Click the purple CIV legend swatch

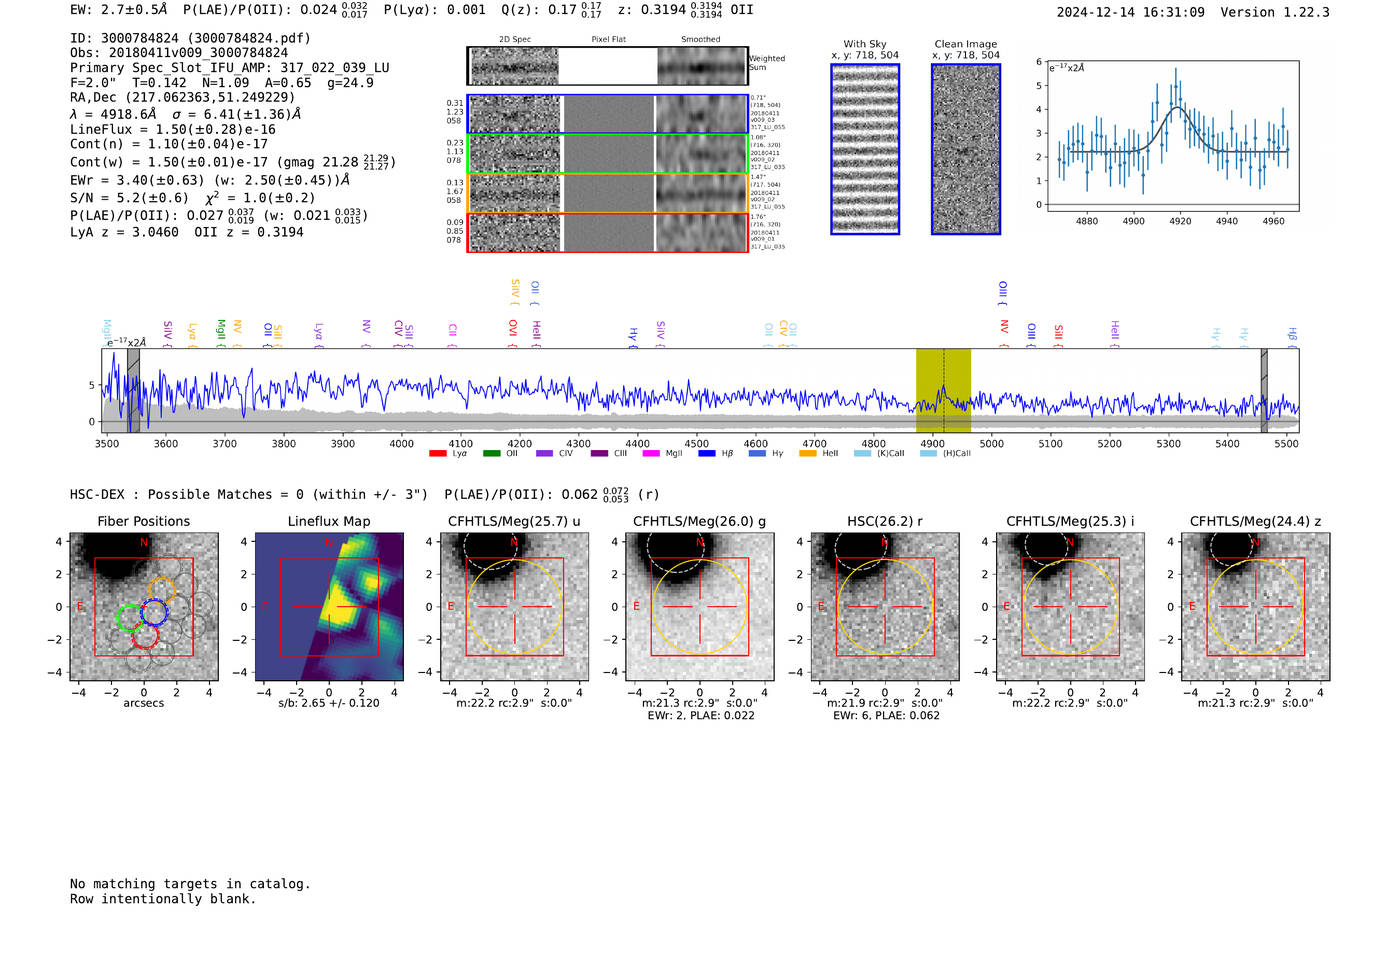(x=544, y=454)
